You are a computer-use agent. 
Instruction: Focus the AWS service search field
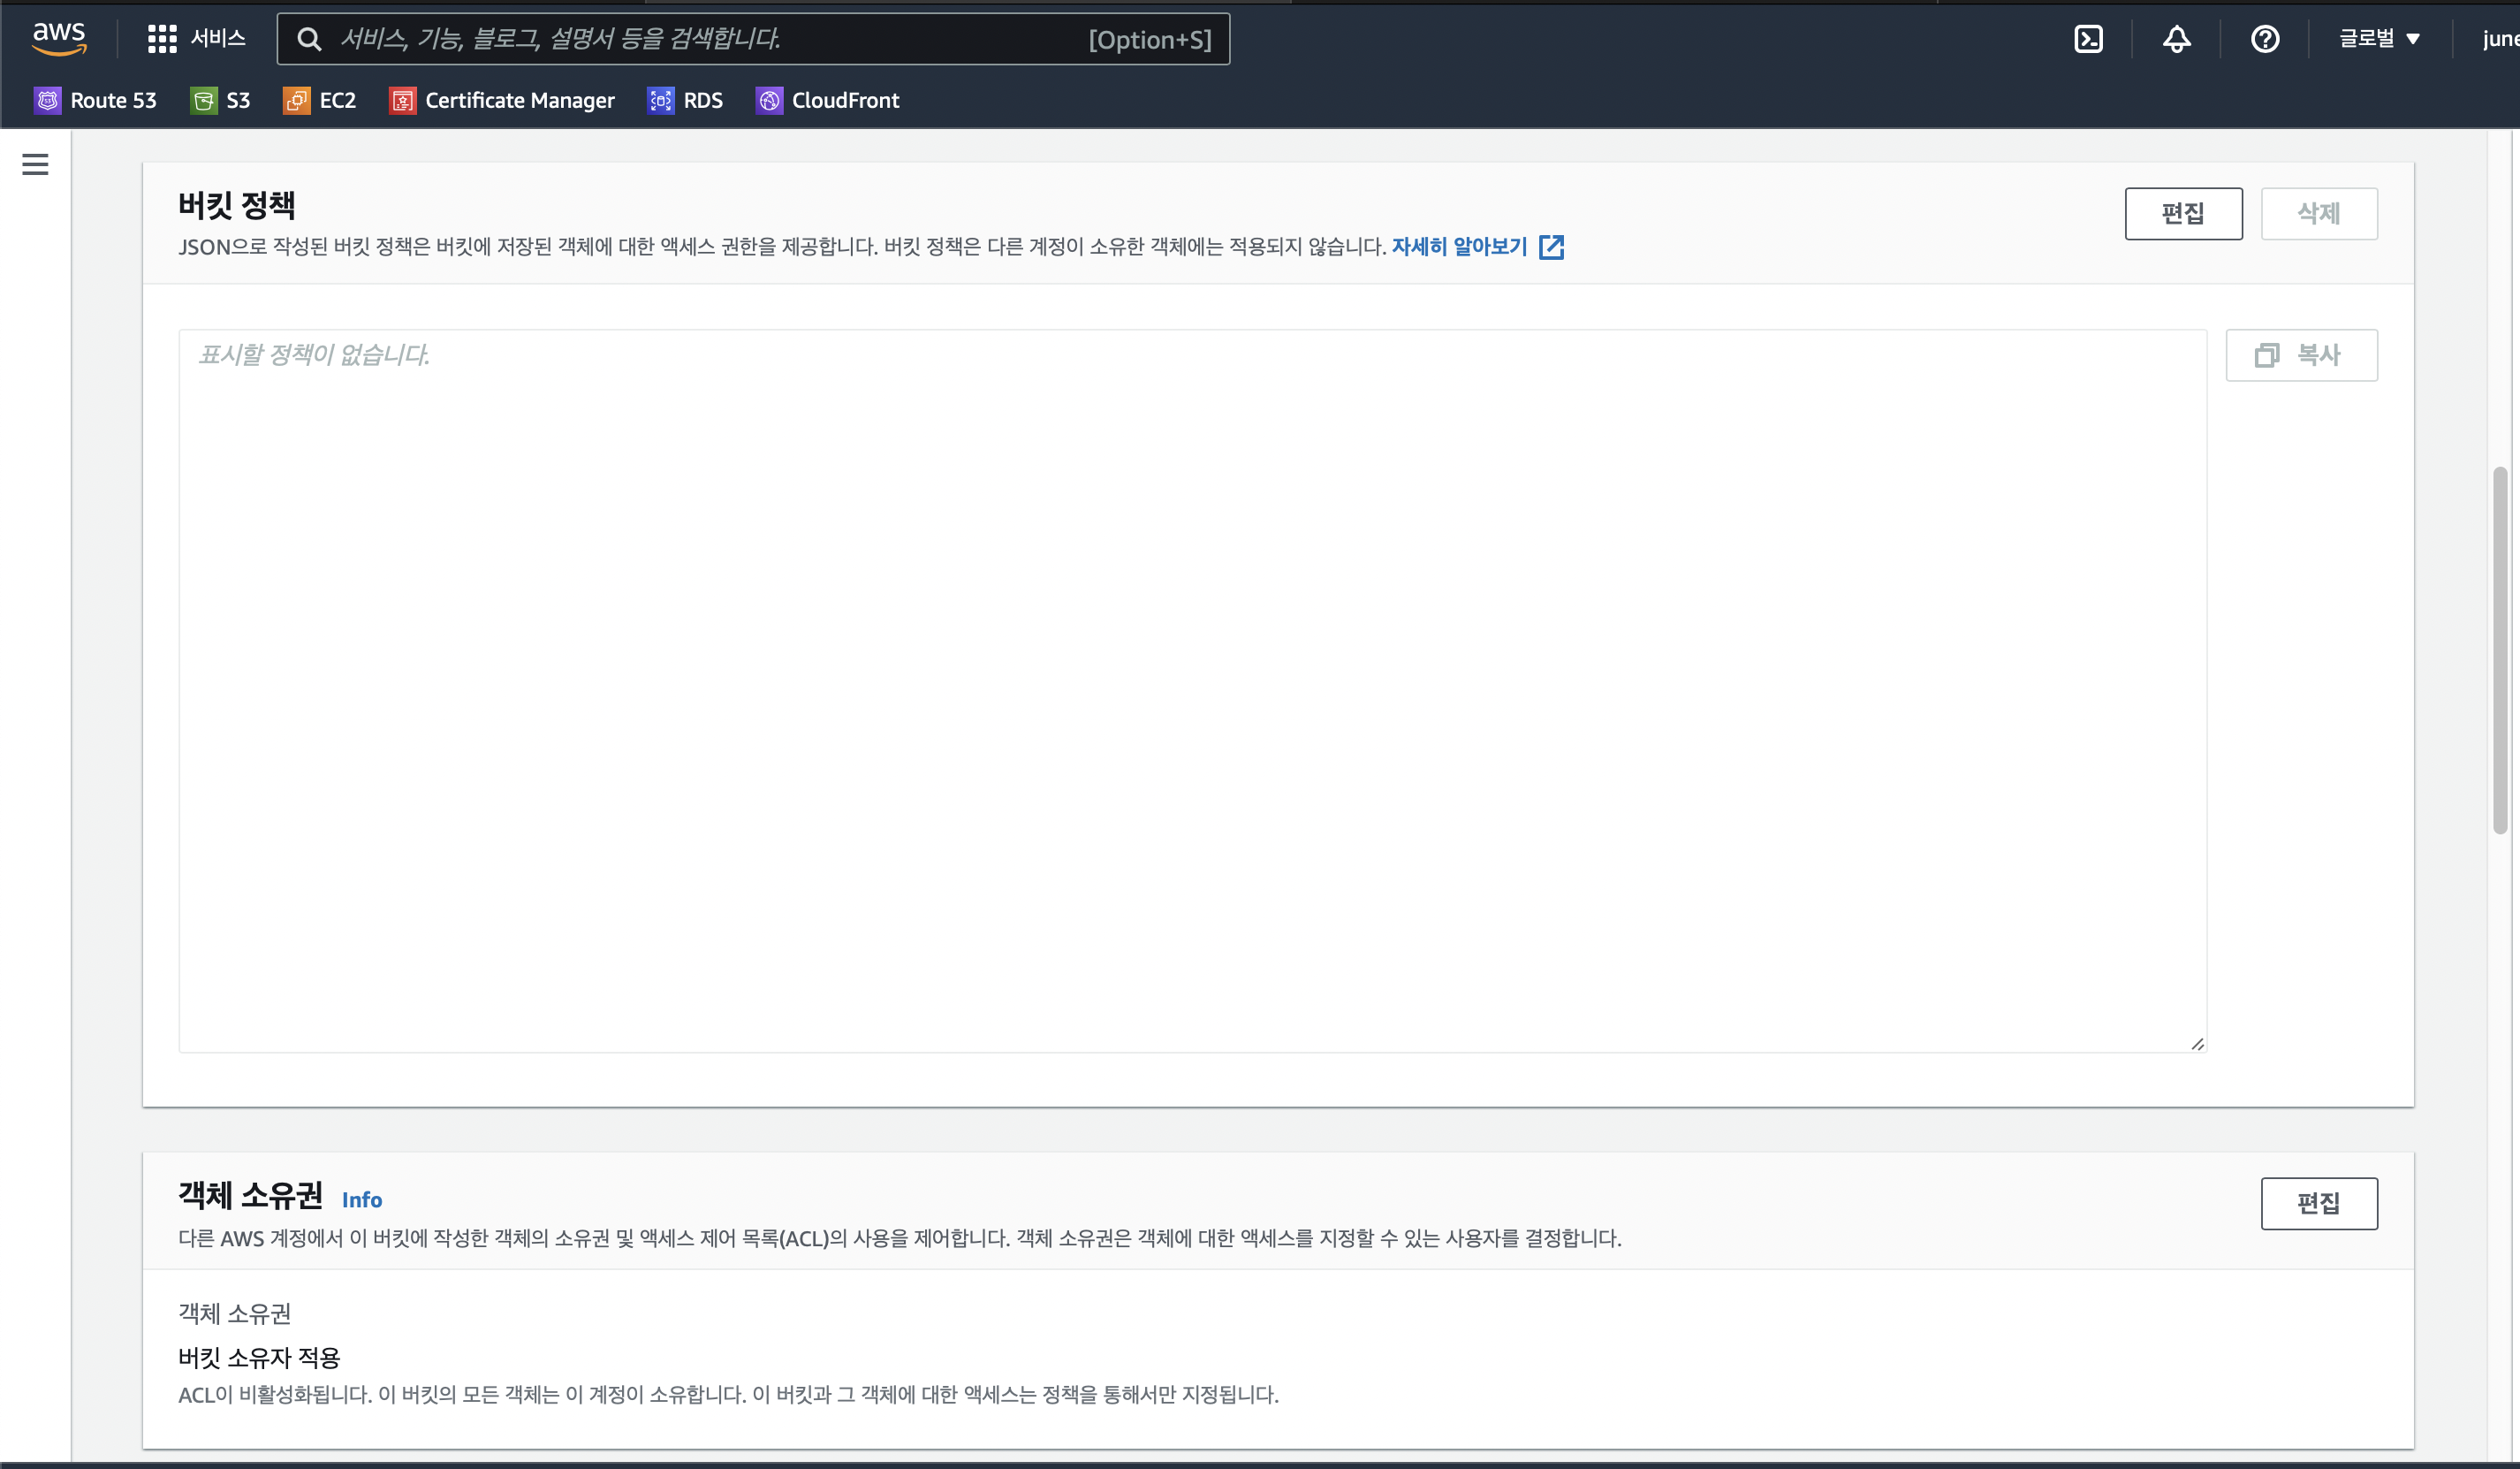pyautogui.click(x=753, y=39)
